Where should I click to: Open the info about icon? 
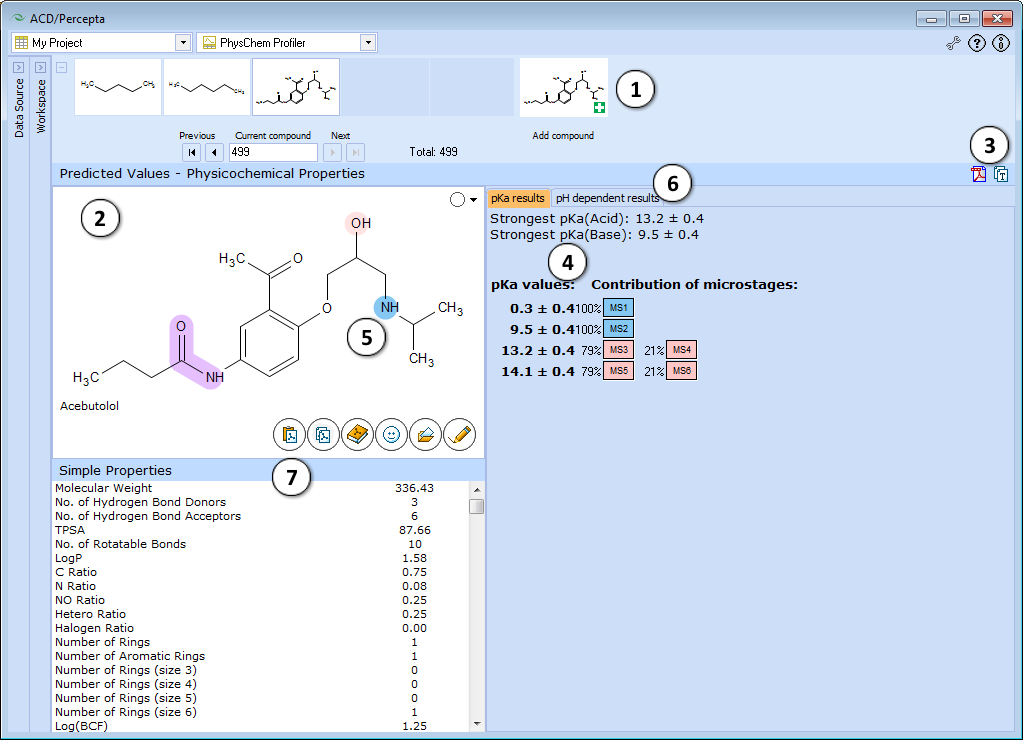pyautogui.click(x=1001, y=44)
